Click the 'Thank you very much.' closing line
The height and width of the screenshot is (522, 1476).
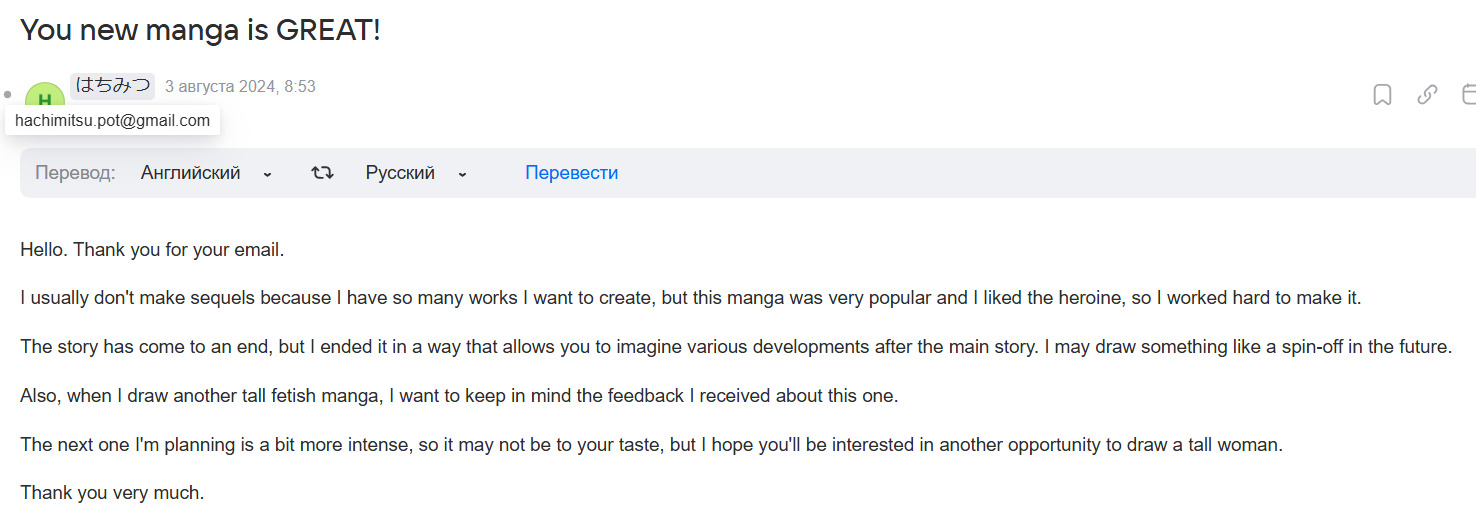[112, 493]
